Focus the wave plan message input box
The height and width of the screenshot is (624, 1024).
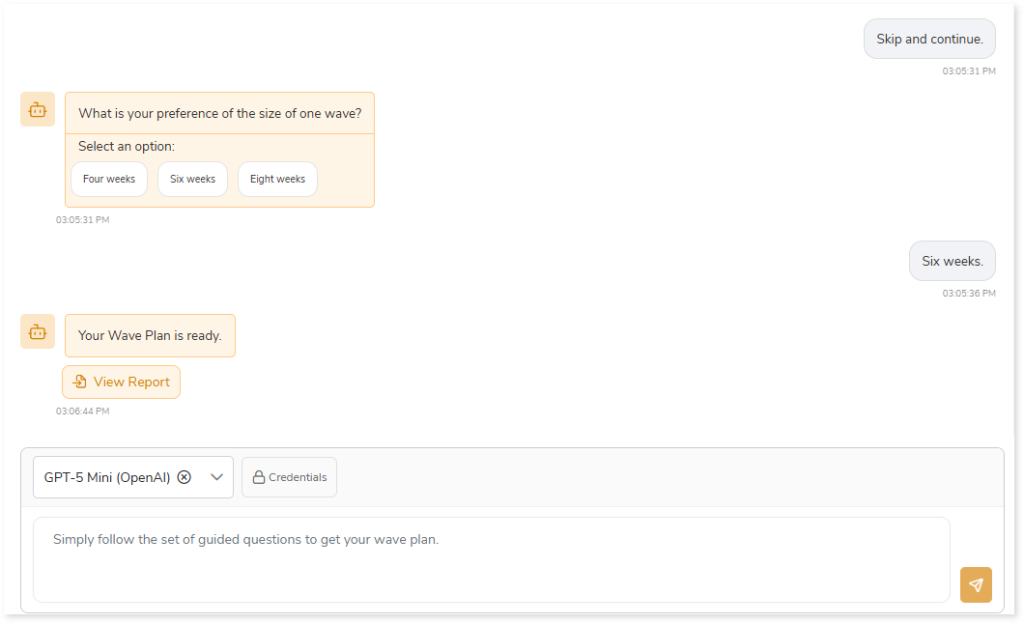pos(490,560)
